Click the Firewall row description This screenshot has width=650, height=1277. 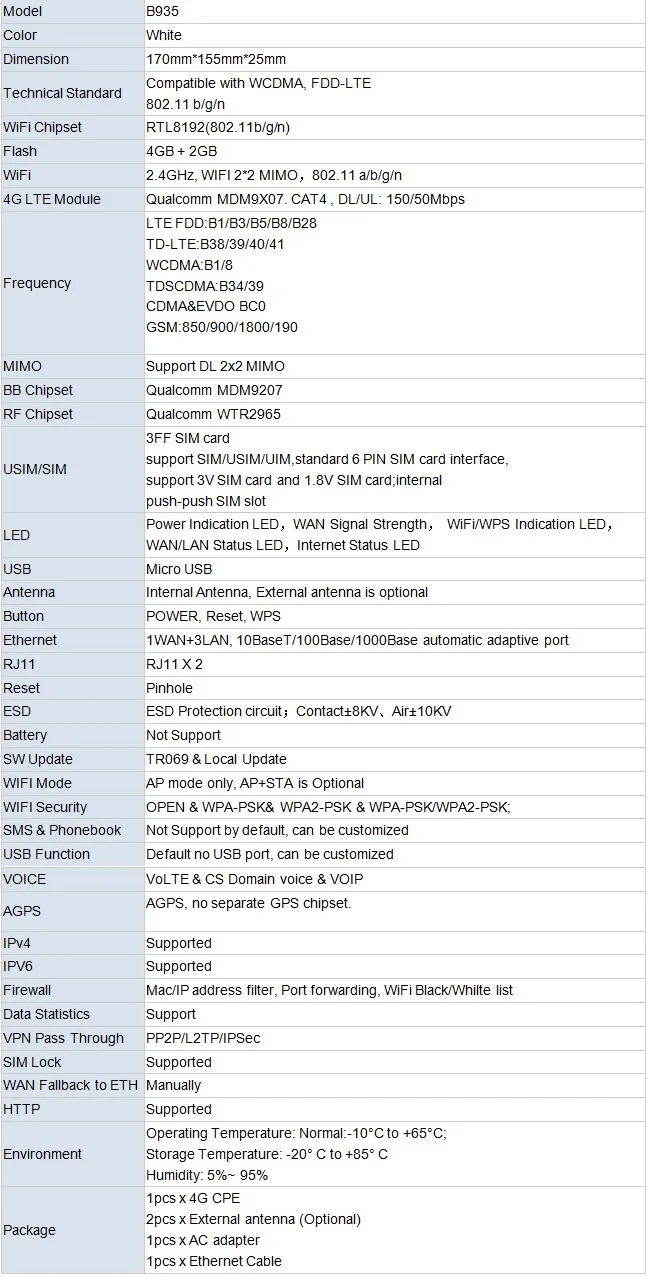click(x=329, y=990)
